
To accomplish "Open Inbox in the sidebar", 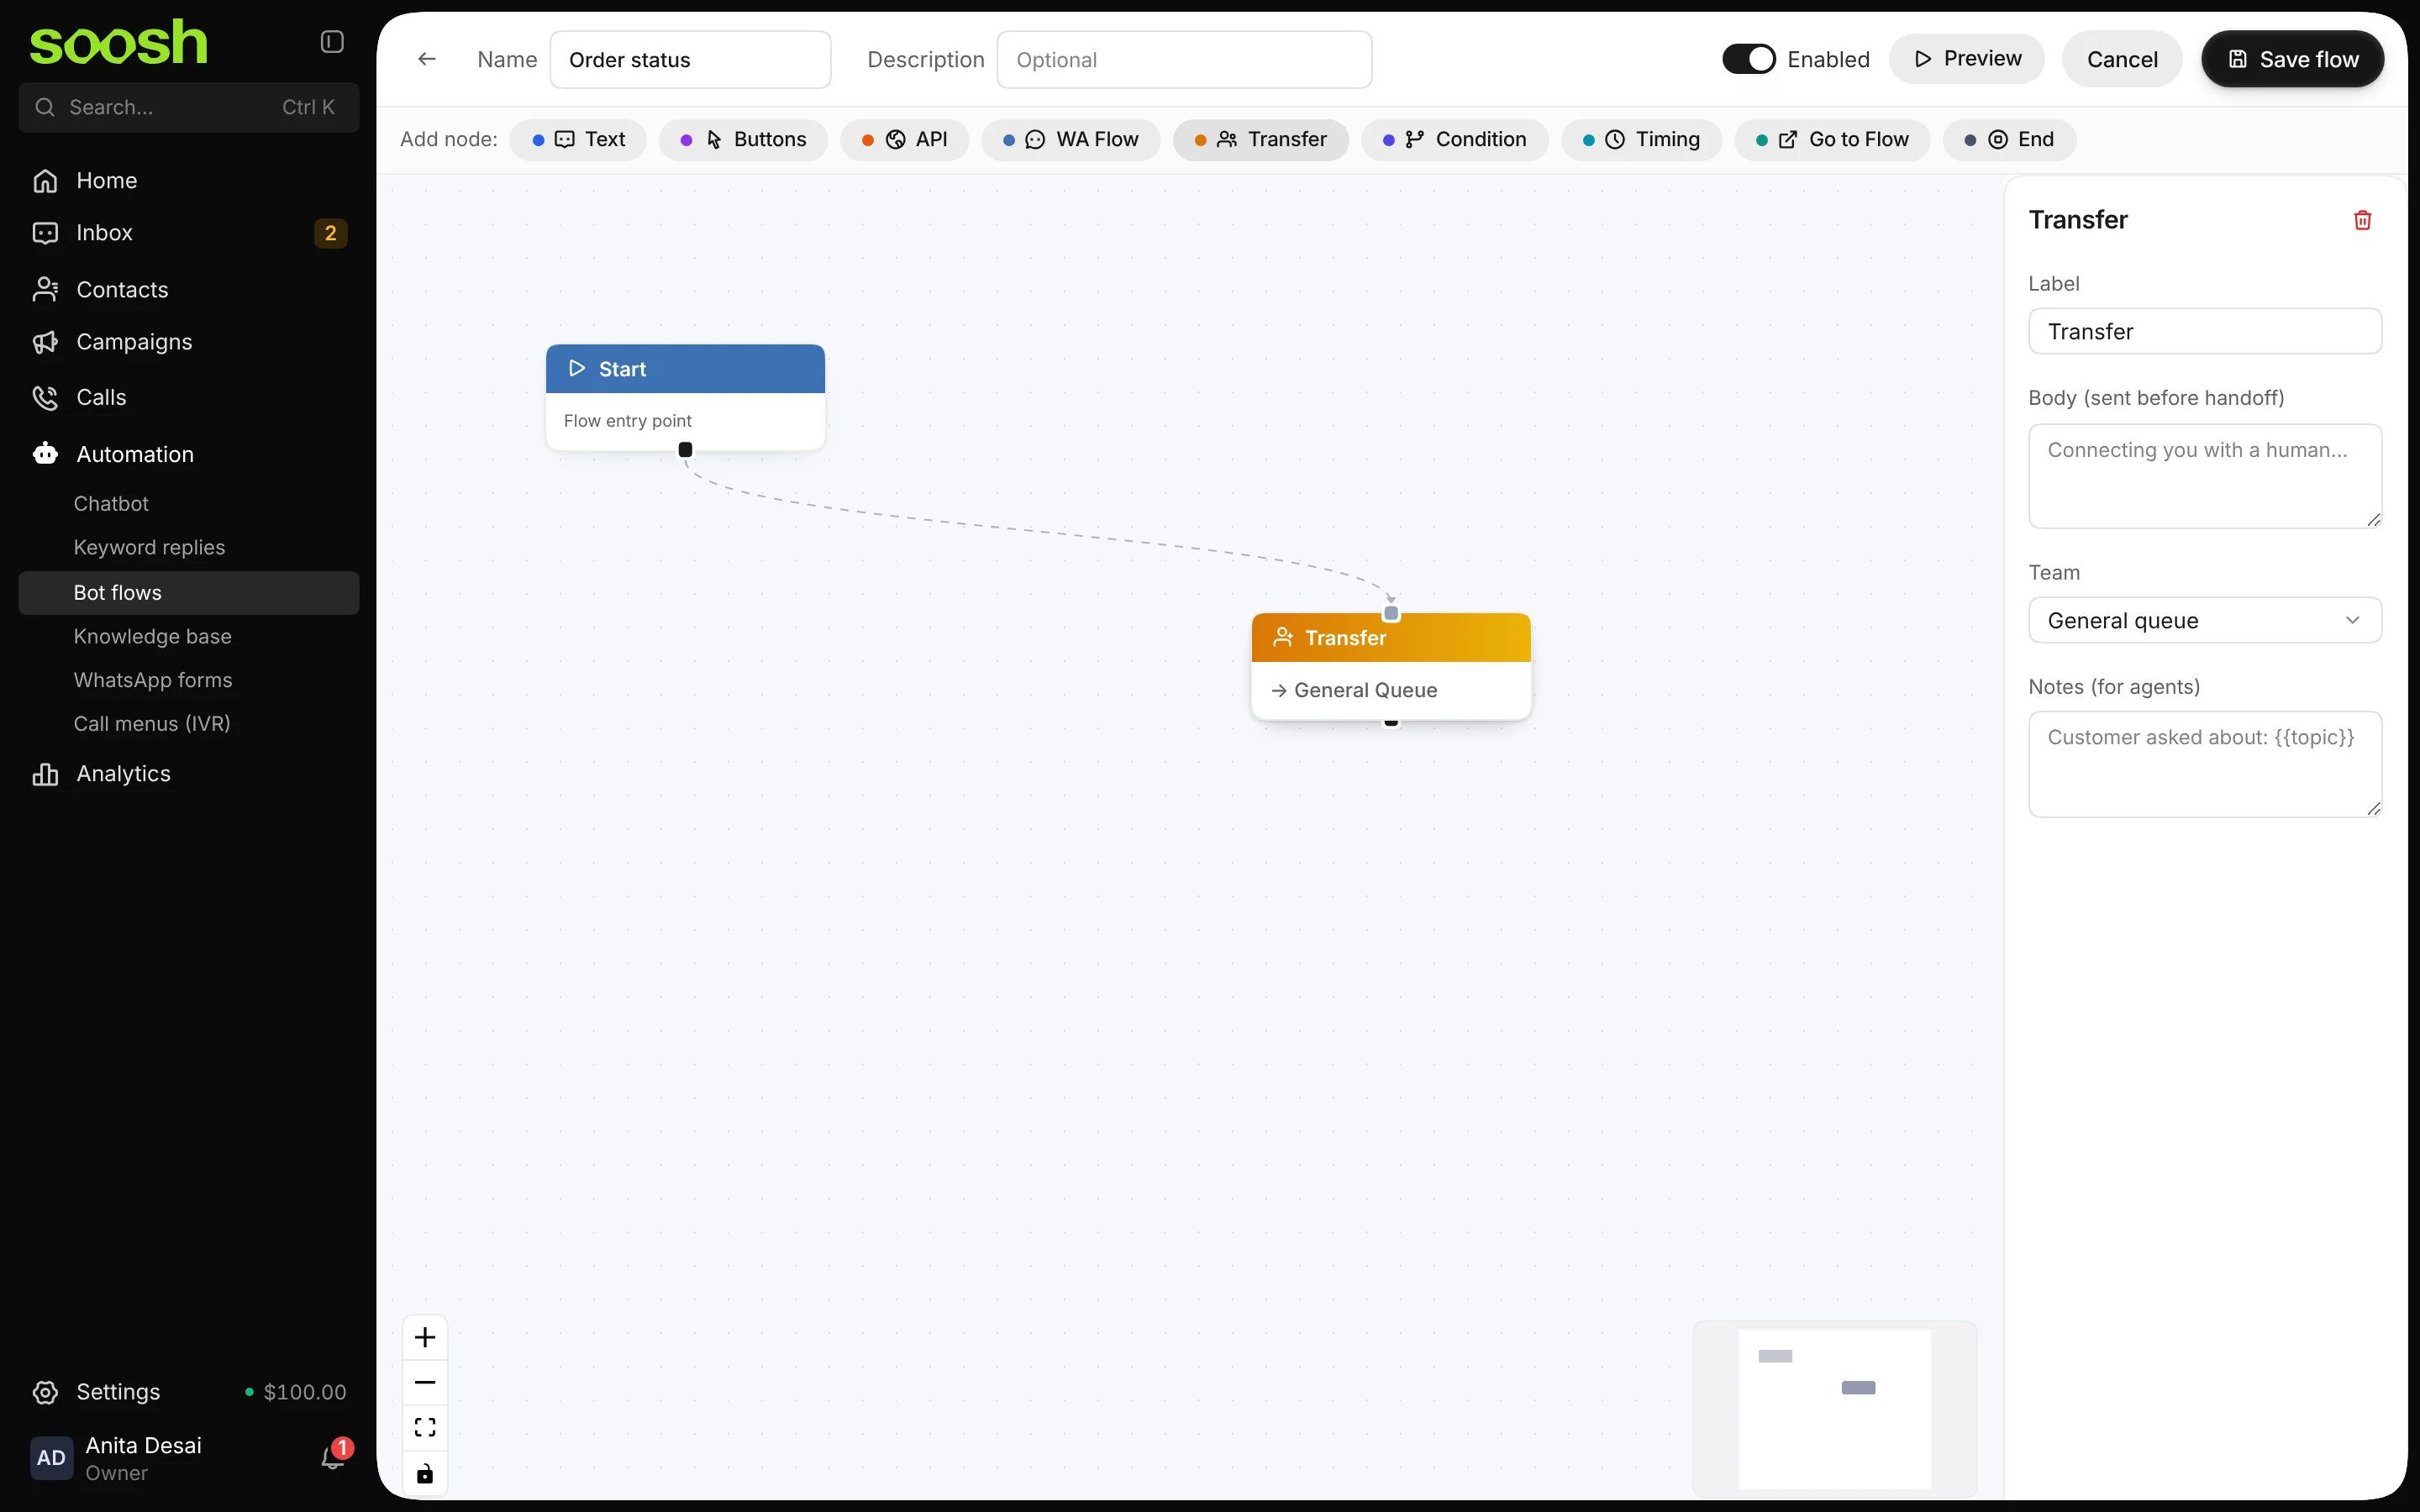I will pyautogui.click(x=189, y=233).
